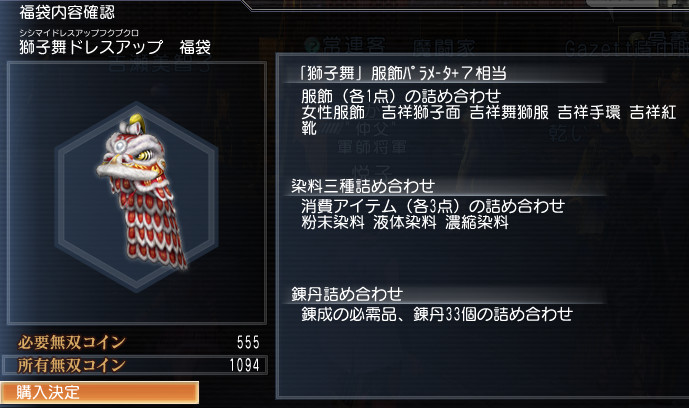This screenshot has width=689, height=408.
Task: Click the 吉祥手環 accessory entry
Action: 589,112
